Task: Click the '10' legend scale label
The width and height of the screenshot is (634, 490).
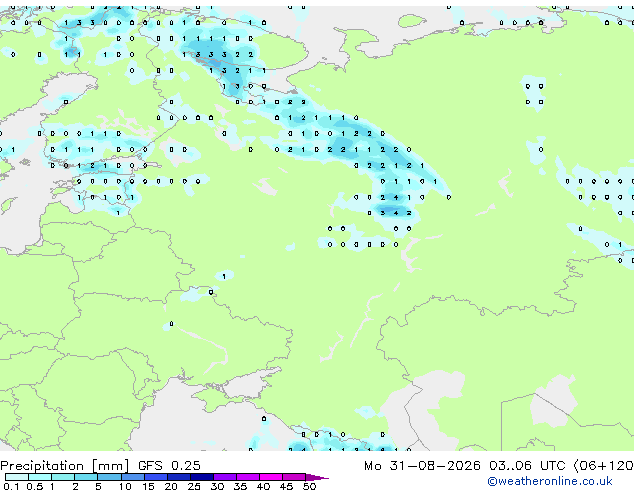Action: 125,486
